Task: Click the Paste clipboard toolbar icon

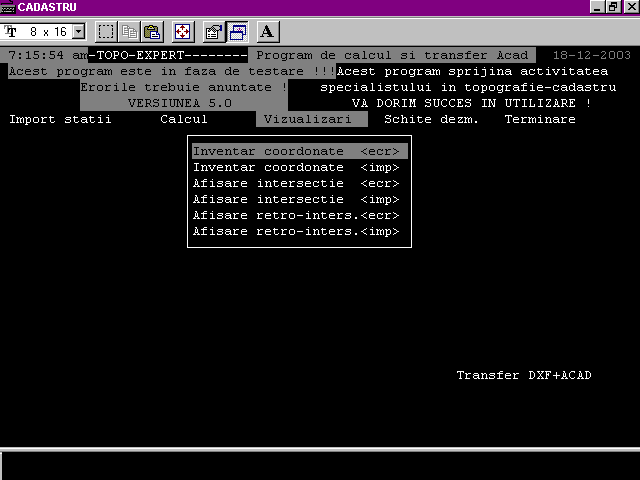Action: tap(151, 32)
